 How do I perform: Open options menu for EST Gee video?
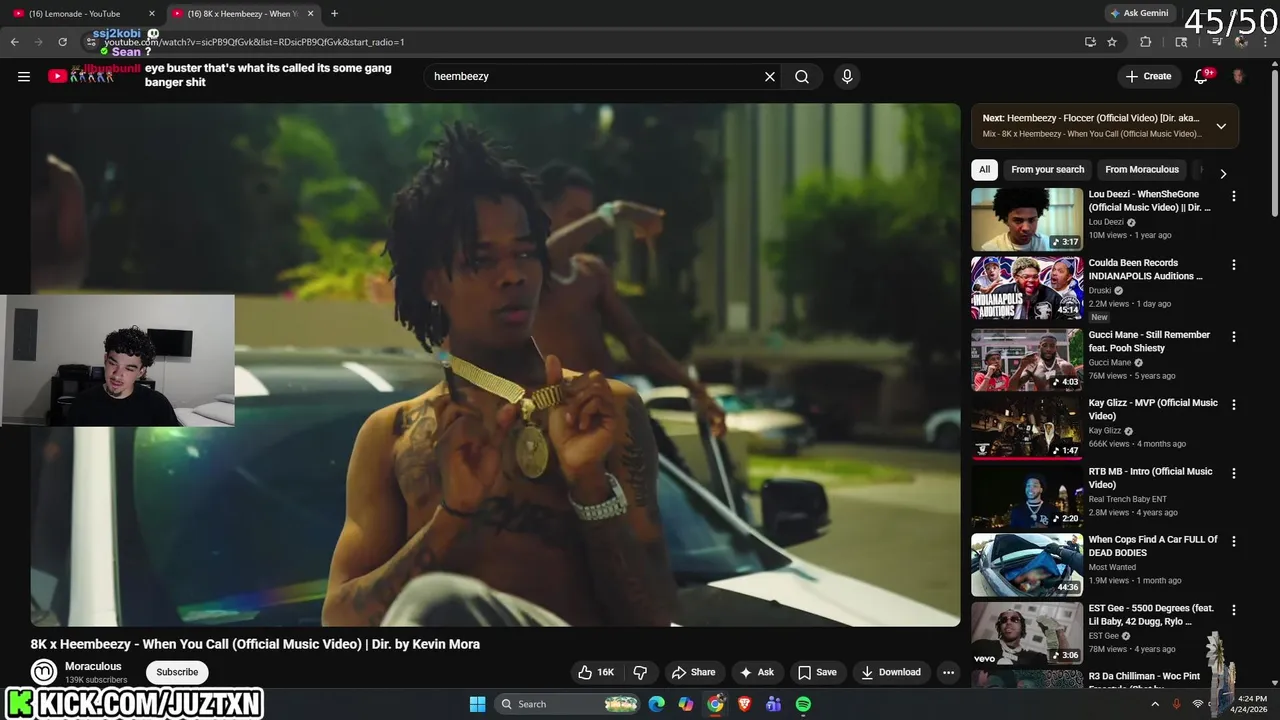click(1233, 610)
